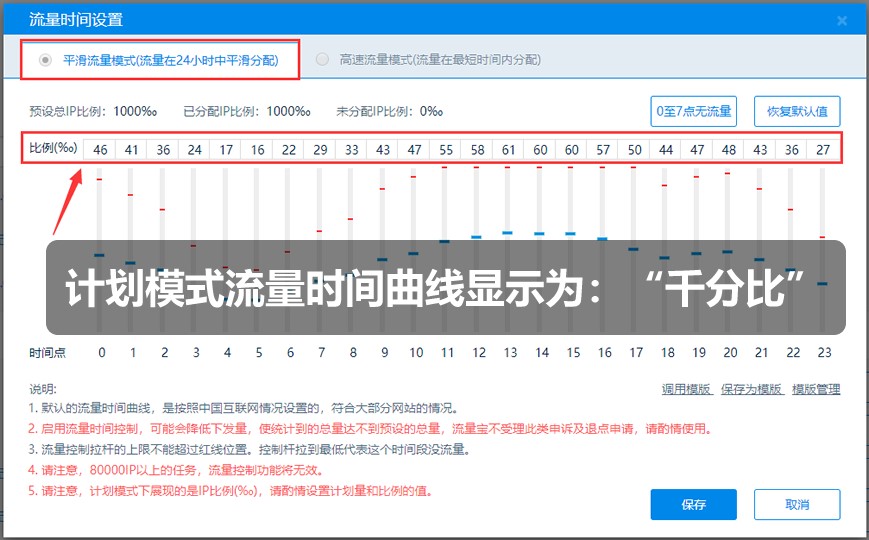Click the slider handle for hour 15
869x540 pixels.
click(x=570, y=234)
